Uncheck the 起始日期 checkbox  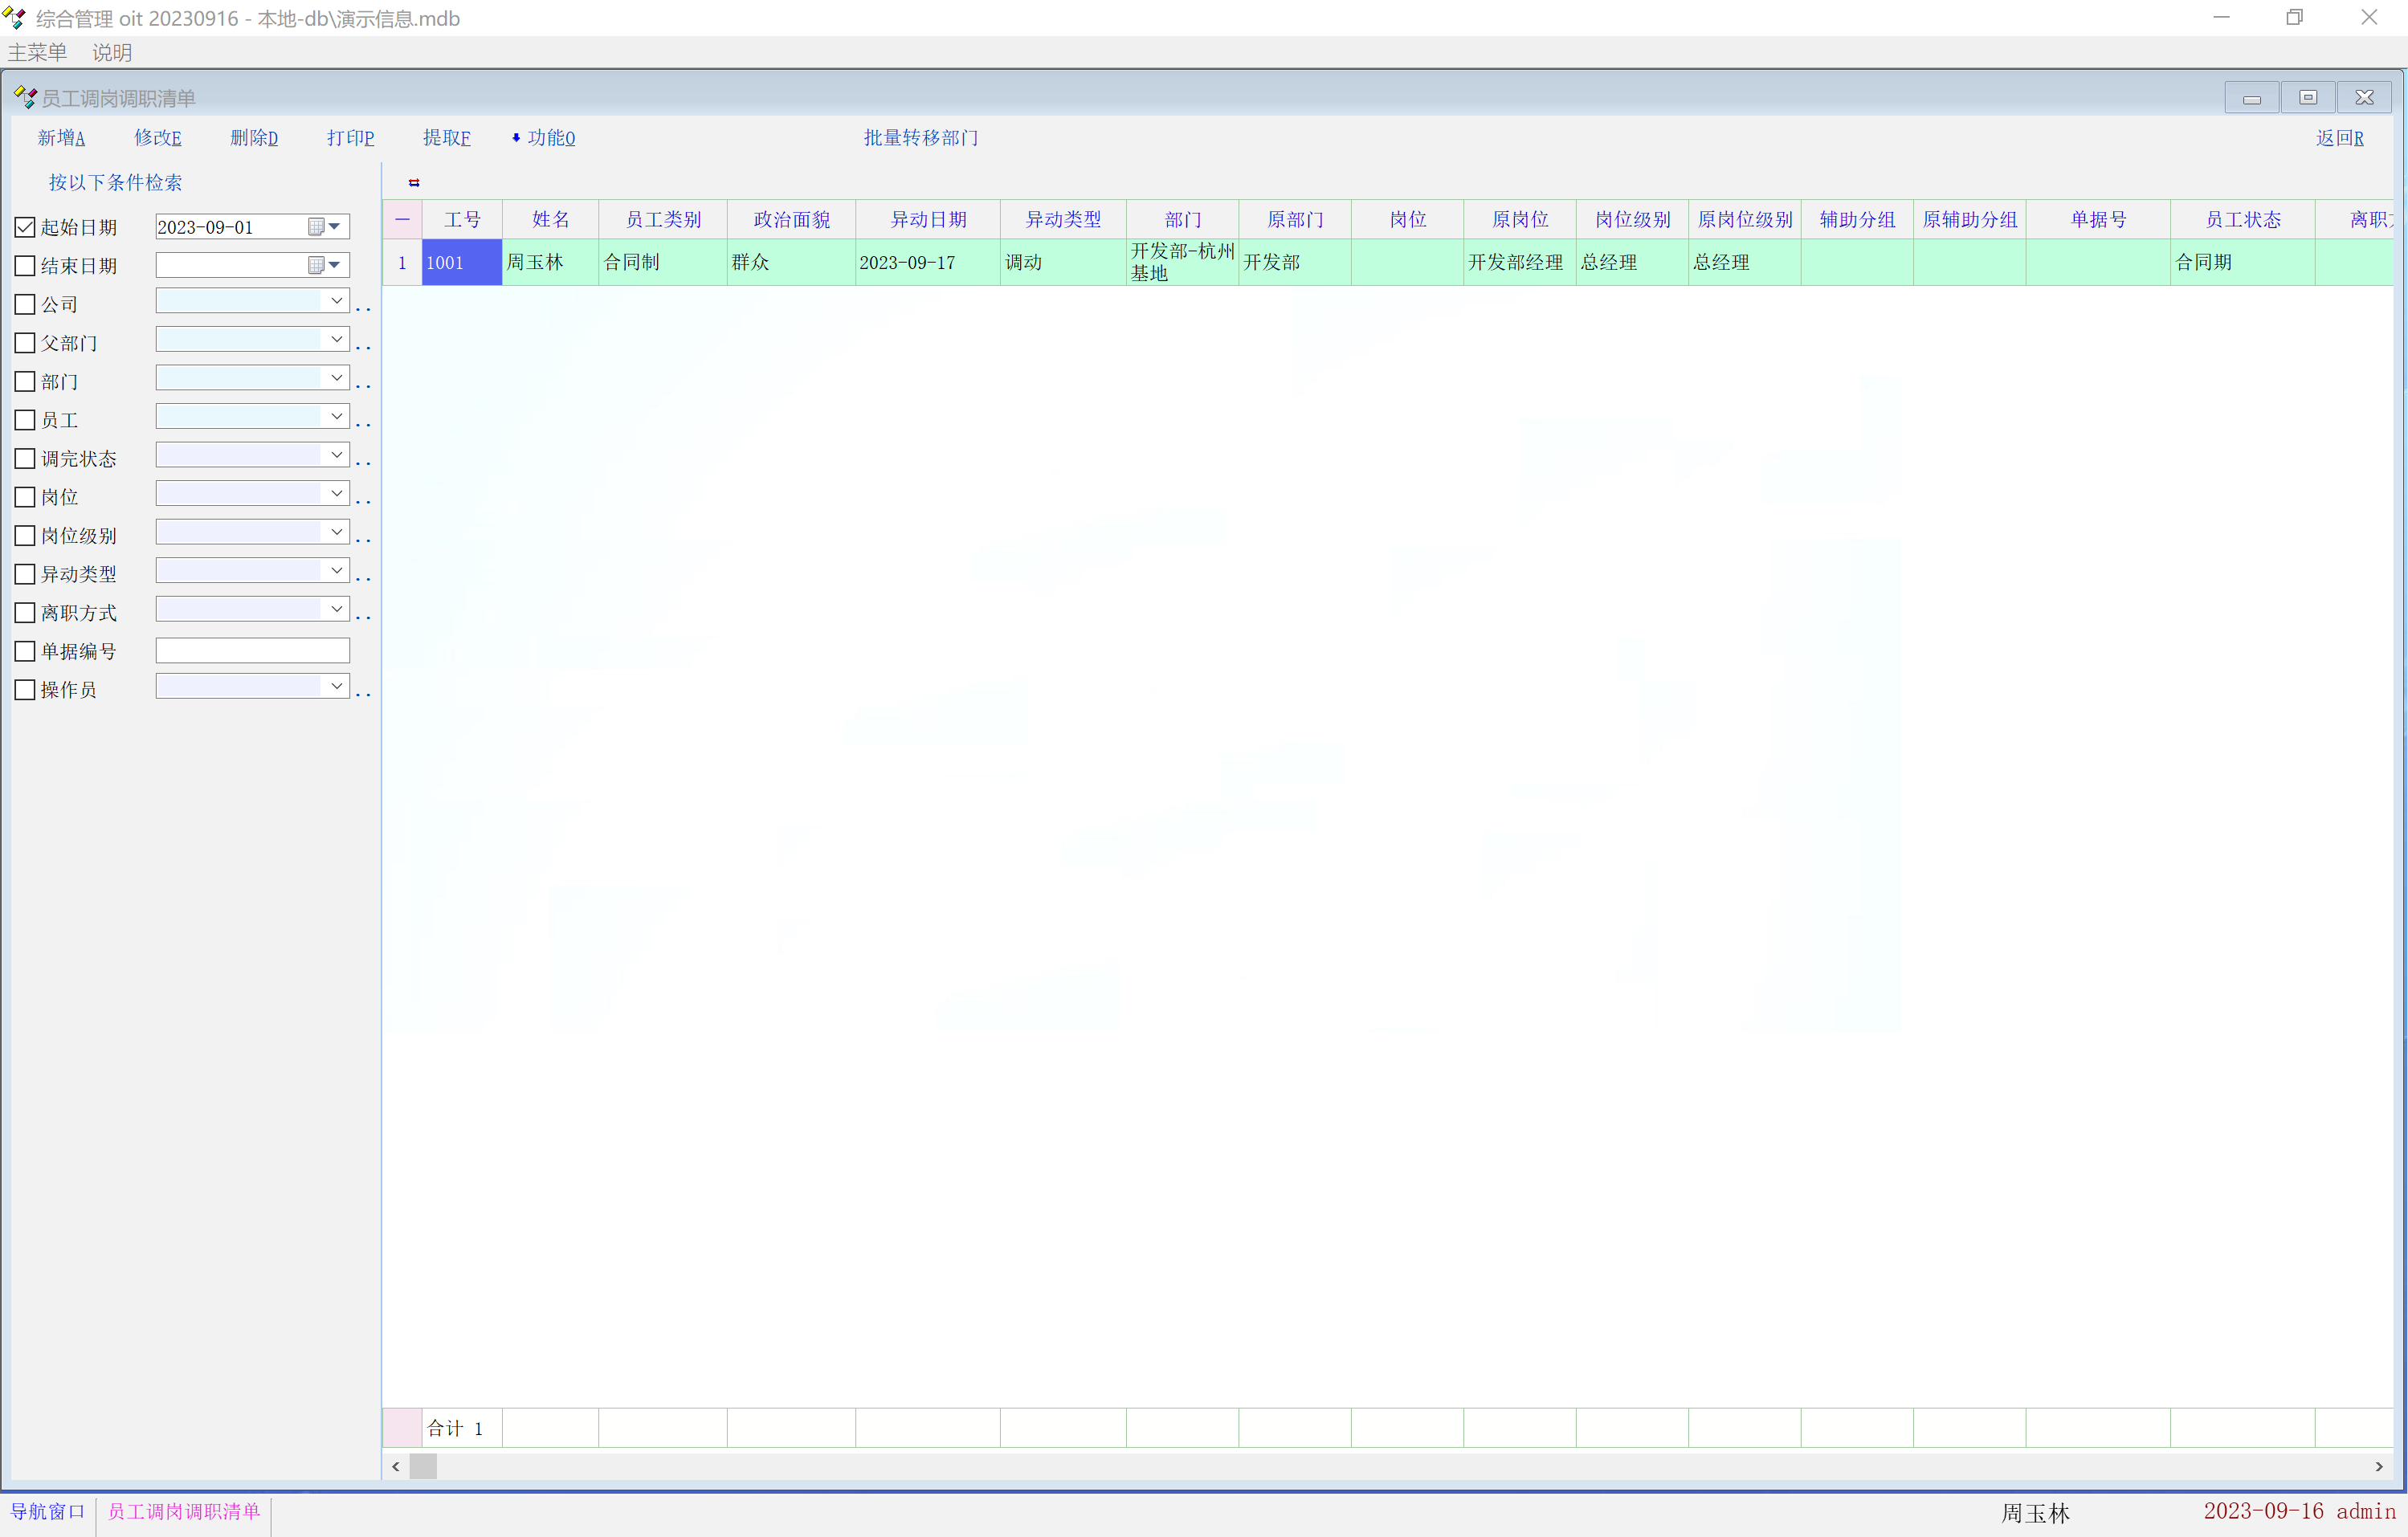(x=25, y=227)
